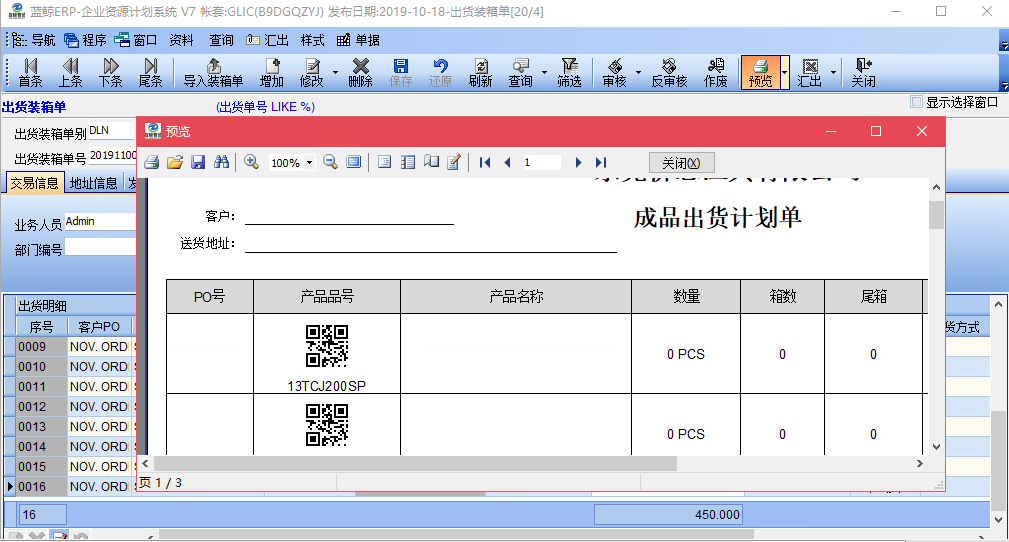Open the 查询 menu in menu bar
1009x542 pixels.
pos(221,40)
